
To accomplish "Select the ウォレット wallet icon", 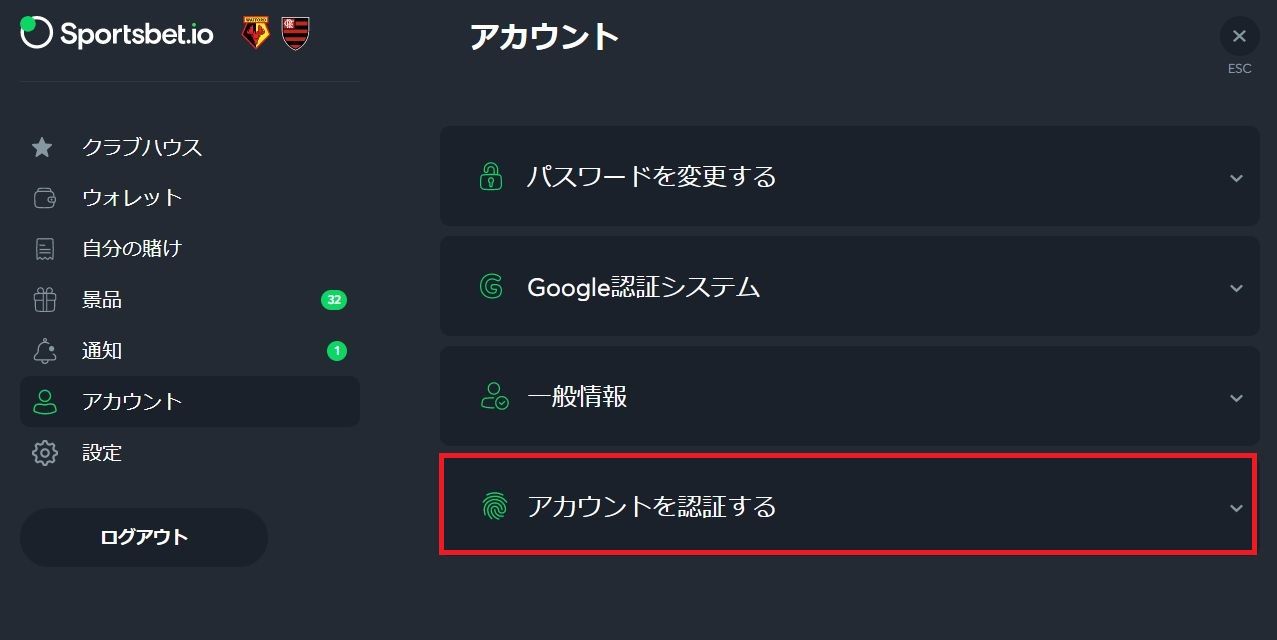I will tap(44, 198).
